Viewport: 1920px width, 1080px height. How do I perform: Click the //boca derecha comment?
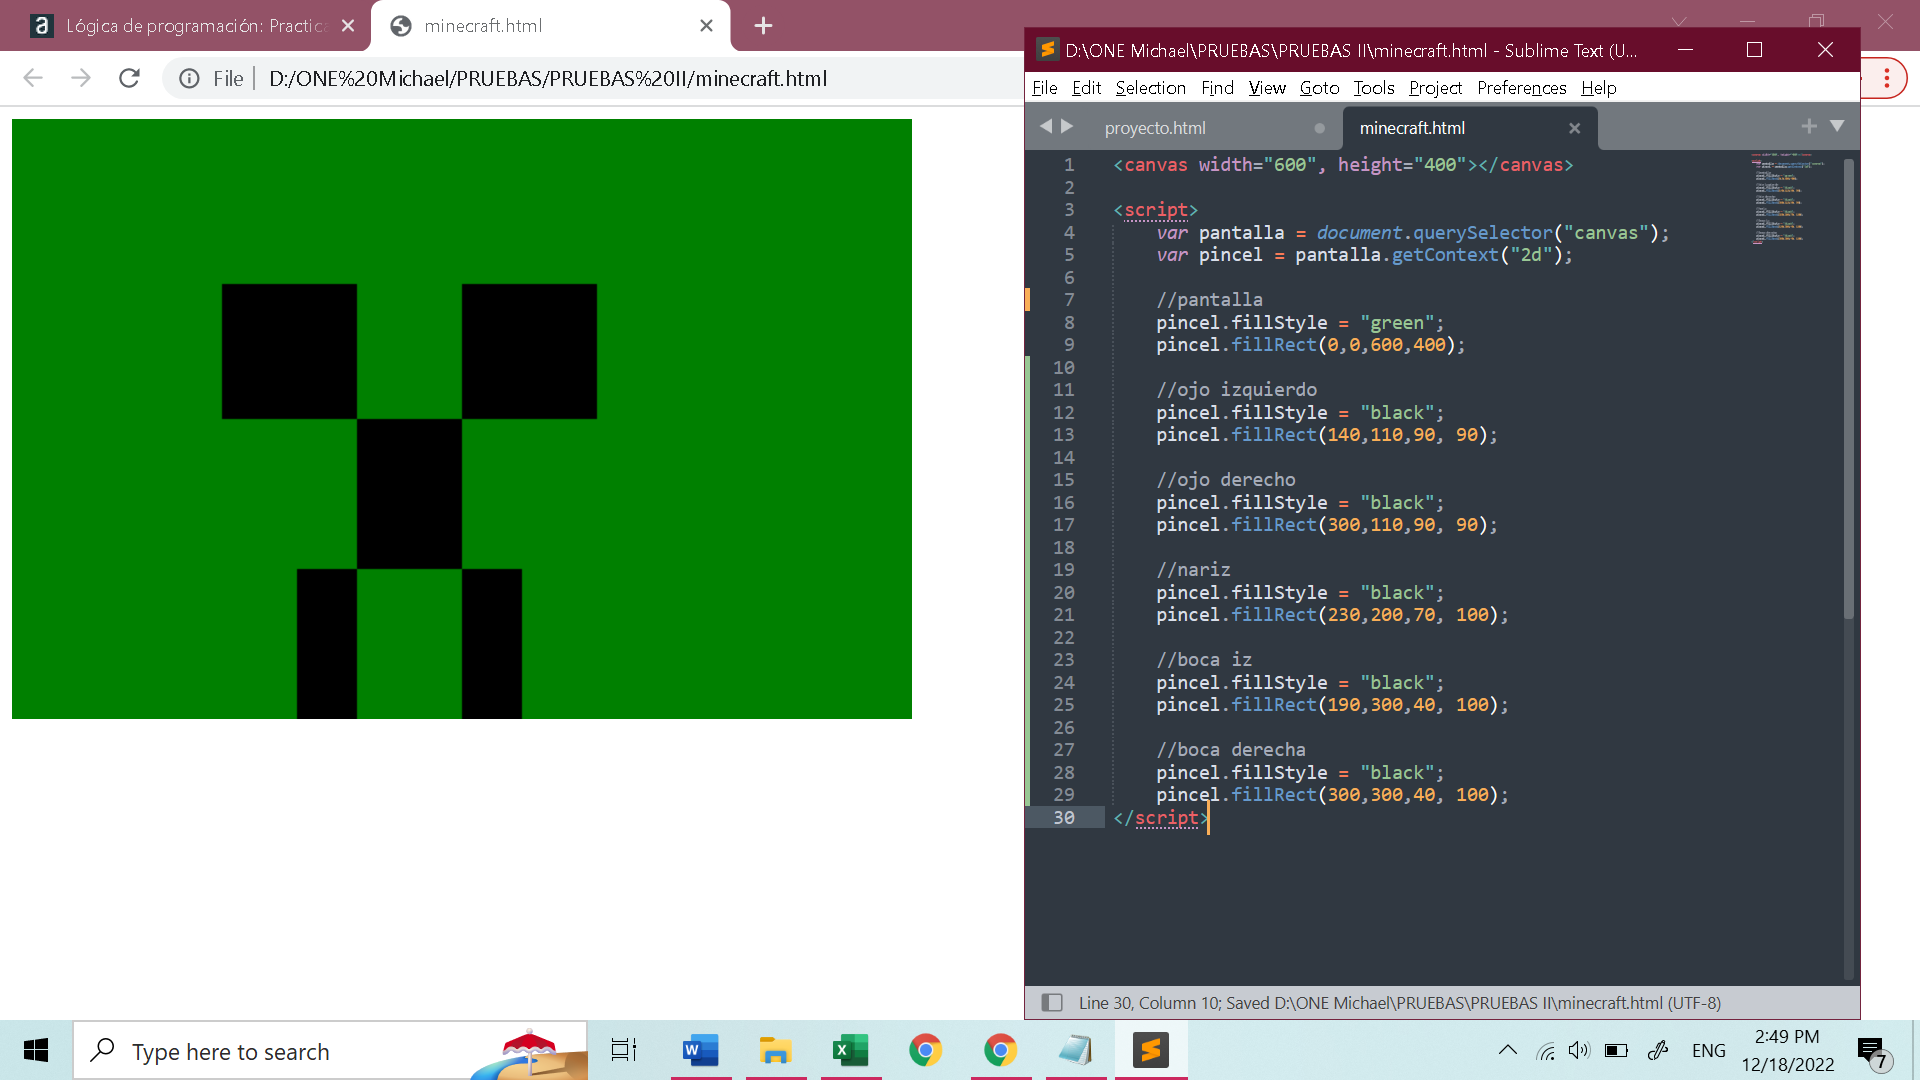click(1231, 750)
